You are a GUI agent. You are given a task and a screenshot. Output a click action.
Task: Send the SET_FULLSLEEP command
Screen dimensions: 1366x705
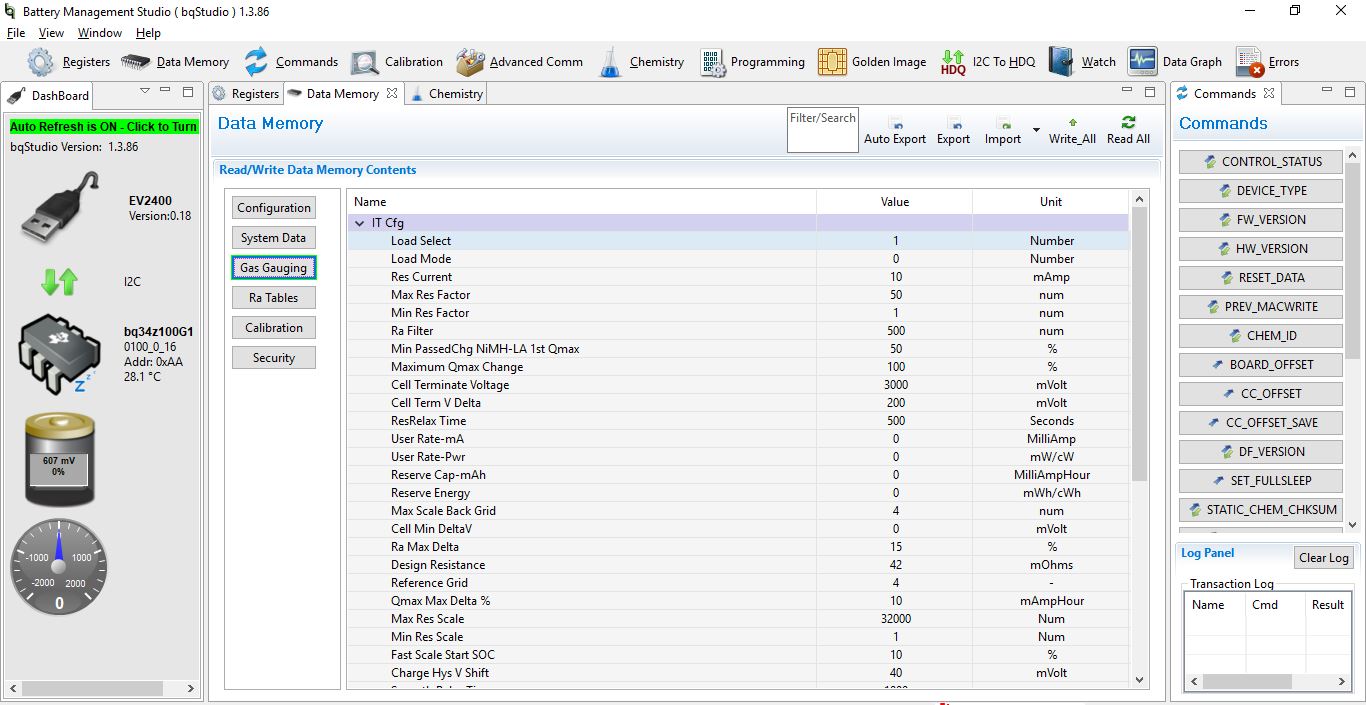click(1260, 480)
